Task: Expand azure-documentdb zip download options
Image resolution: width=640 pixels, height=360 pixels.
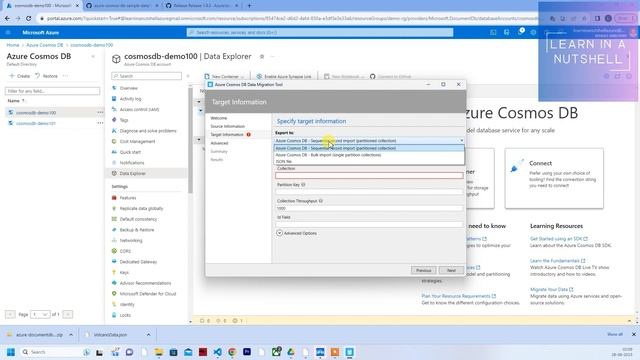Action: (71, 335)
